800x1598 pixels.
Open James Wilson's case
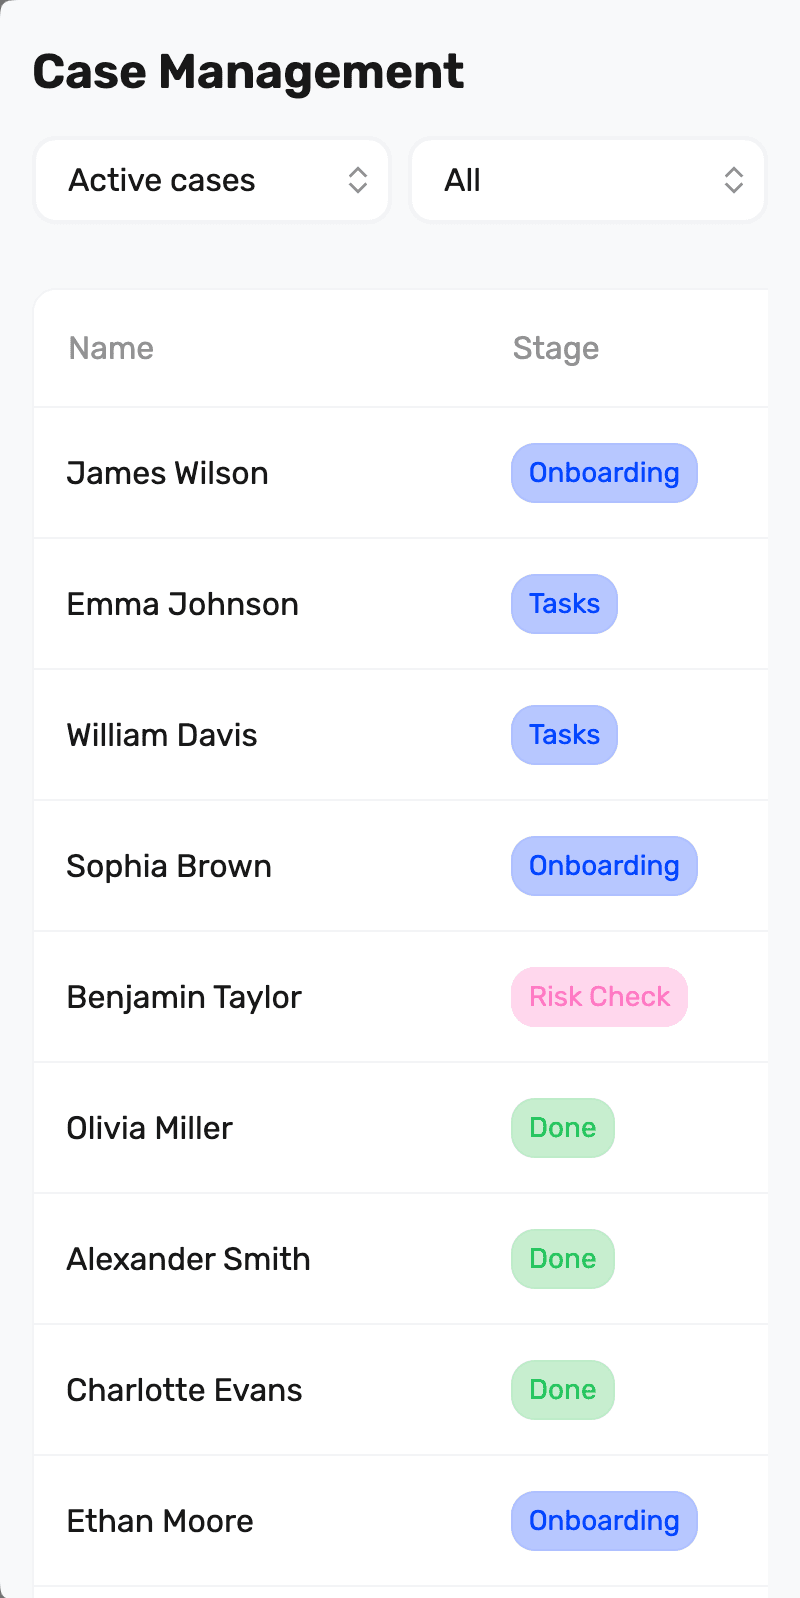tap(167, 473)
